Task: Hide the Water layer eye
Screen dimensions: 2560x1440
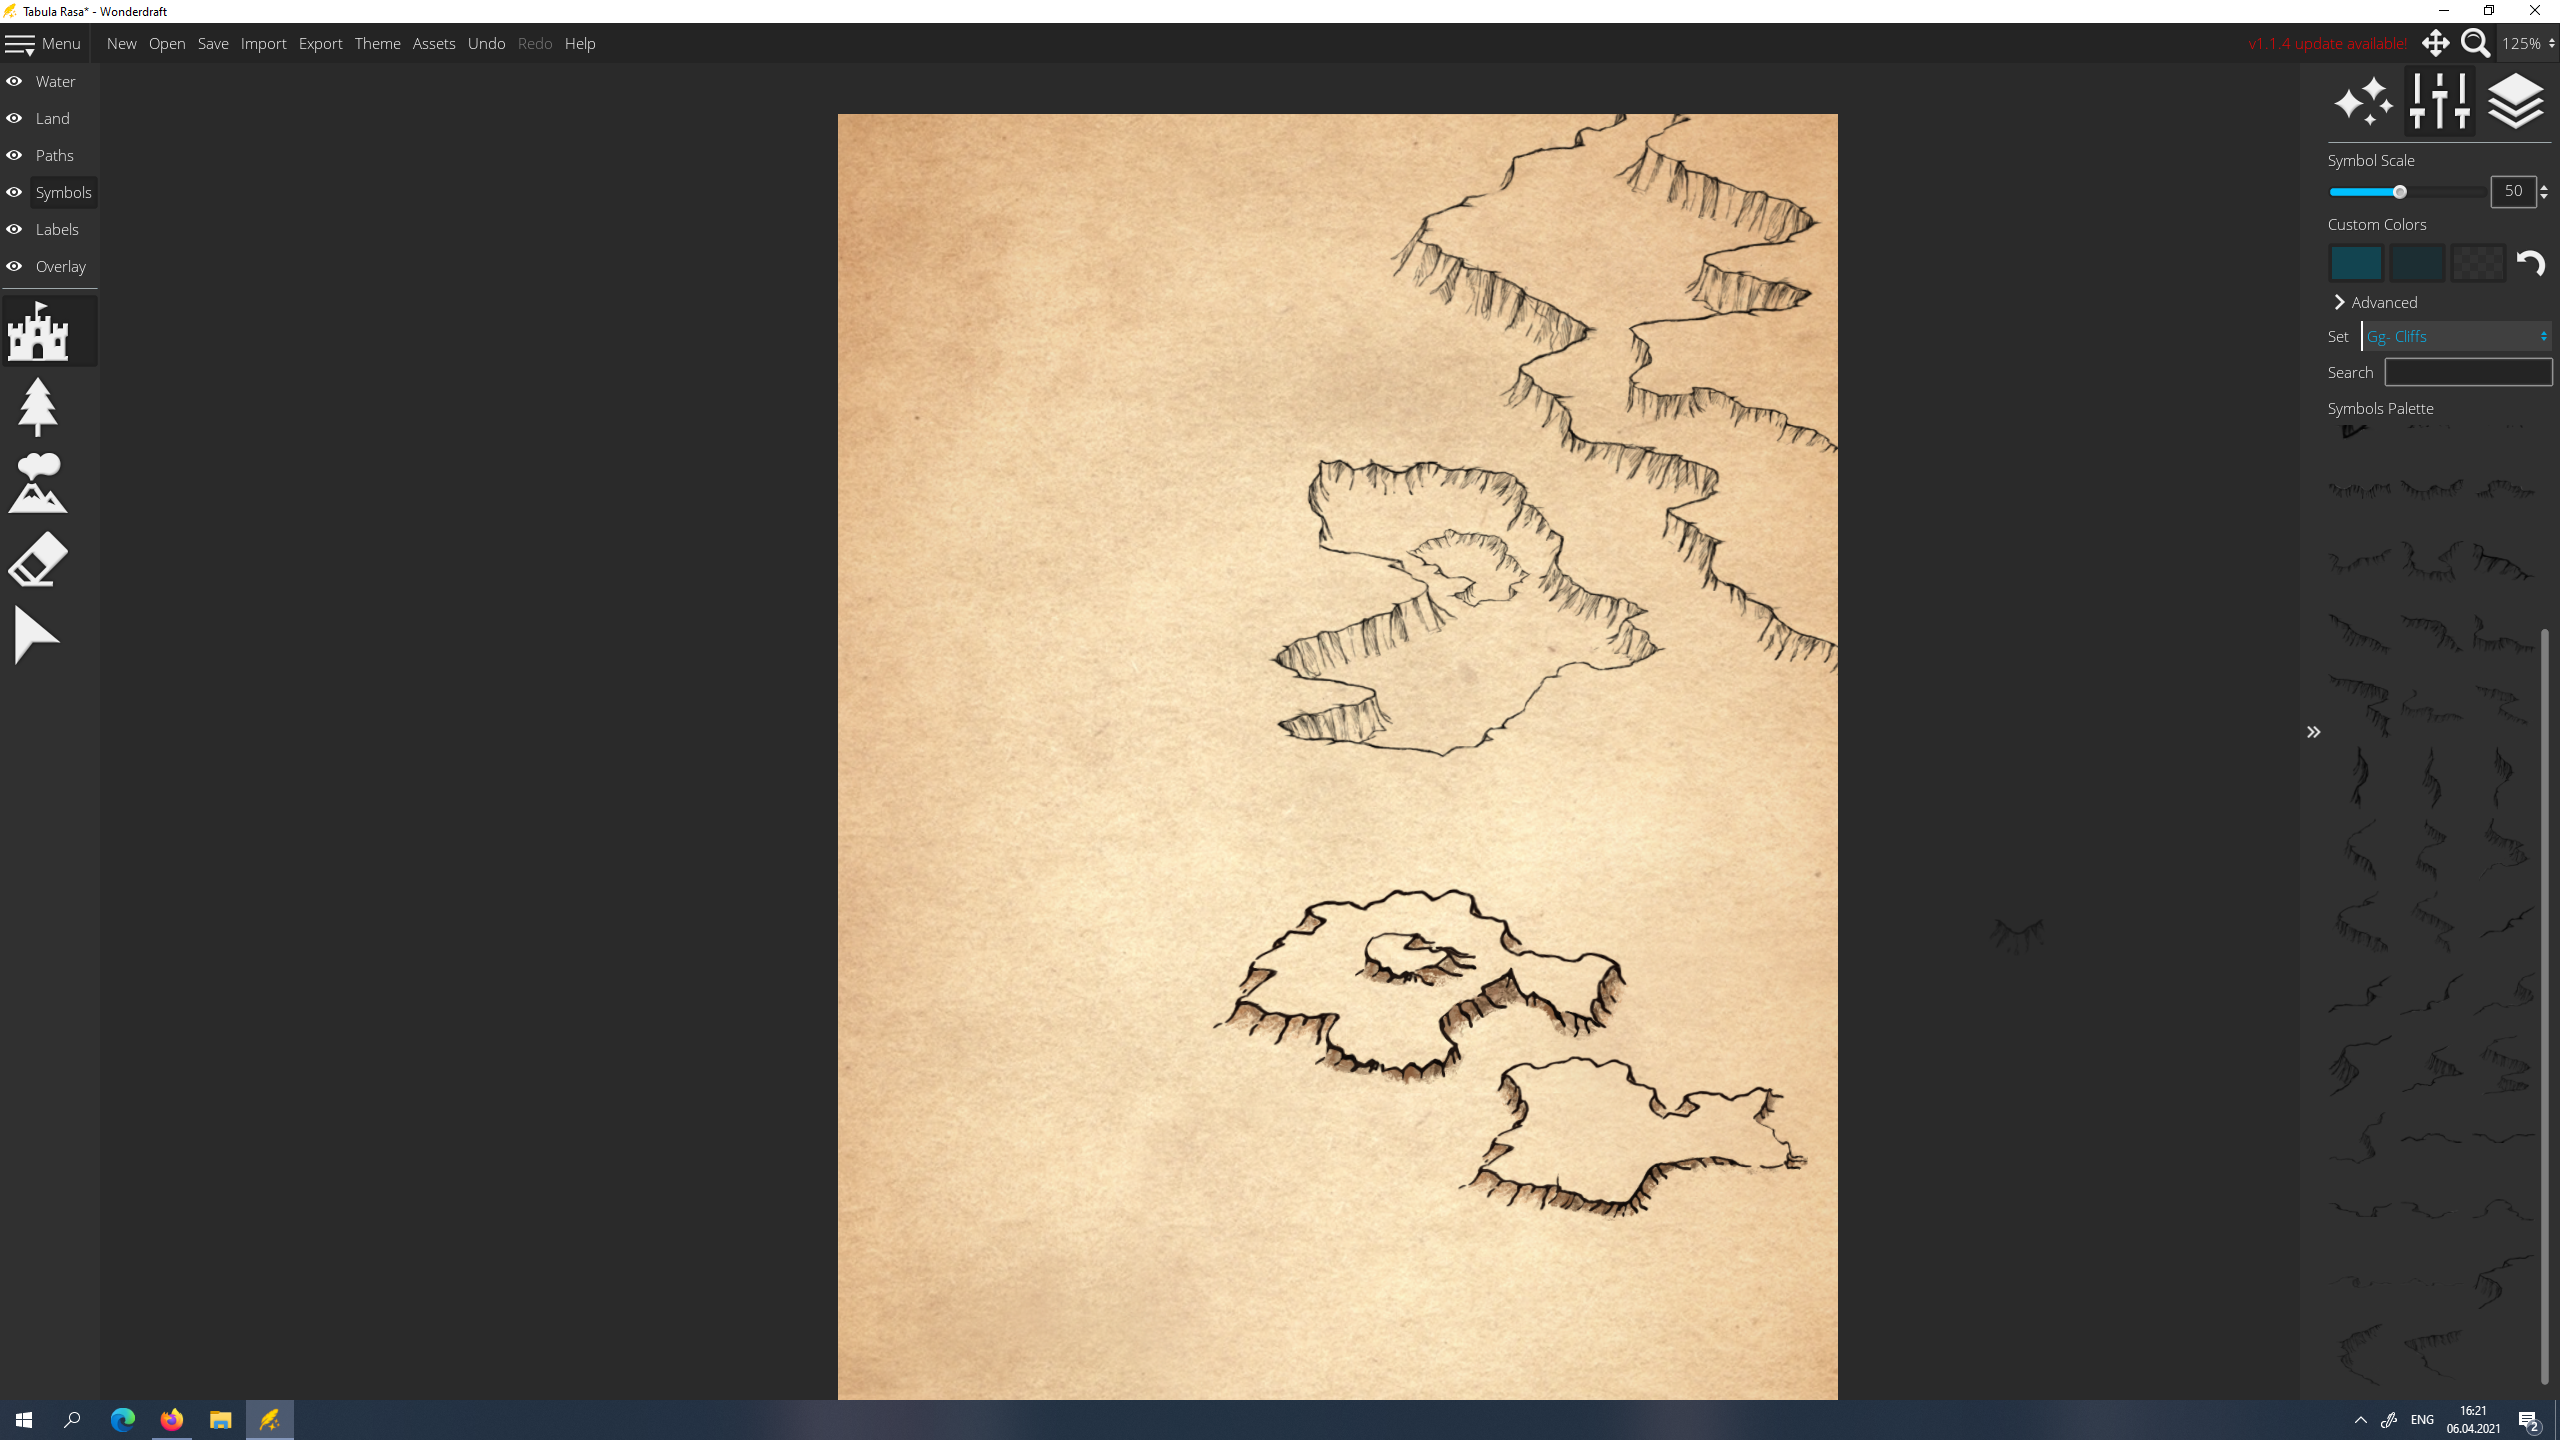Action: 14,81
